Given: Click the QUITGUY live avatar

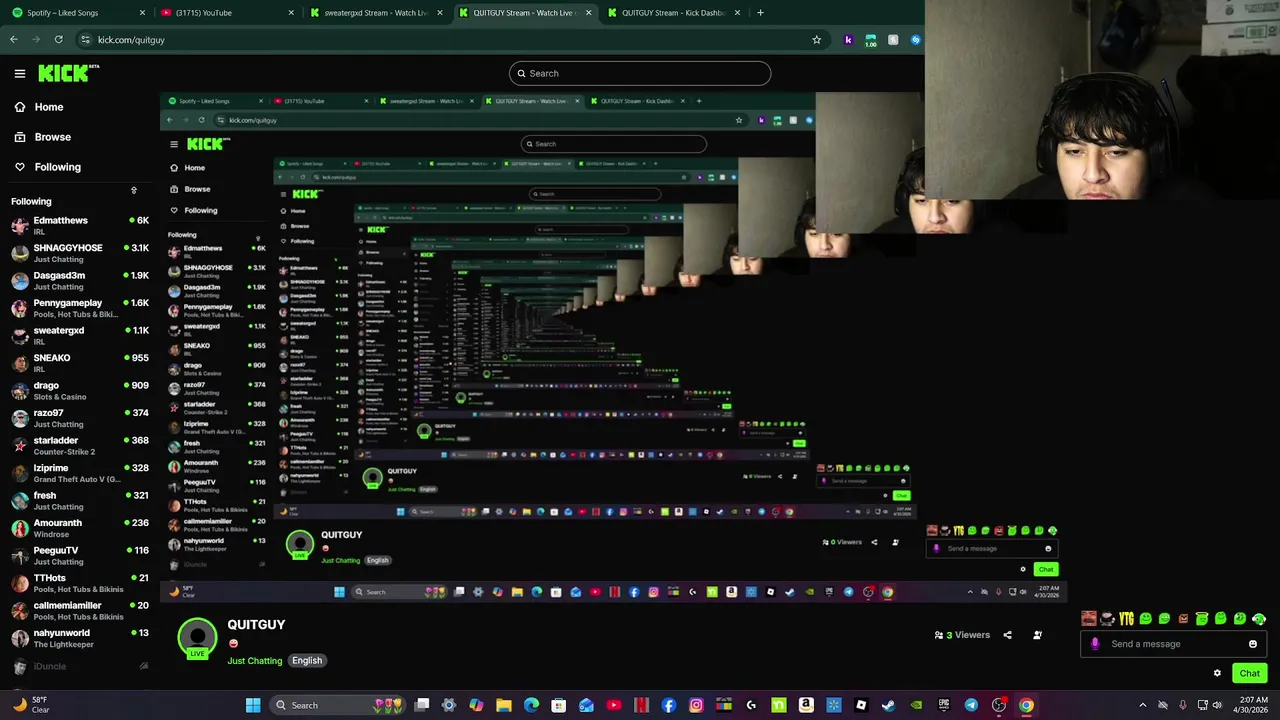Looking at the screenshot, I should point(197,639).
